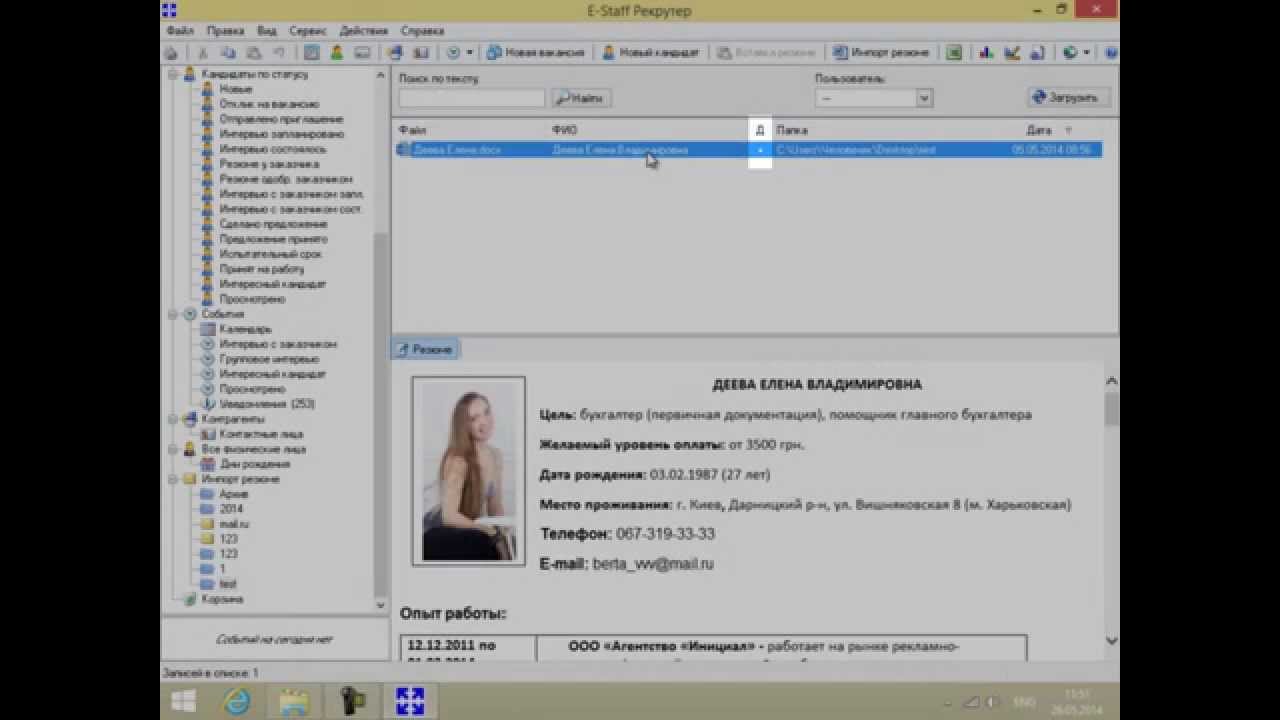Click the green Excel export toolbar icon
1280x720 pixels.
pos(954,53)
